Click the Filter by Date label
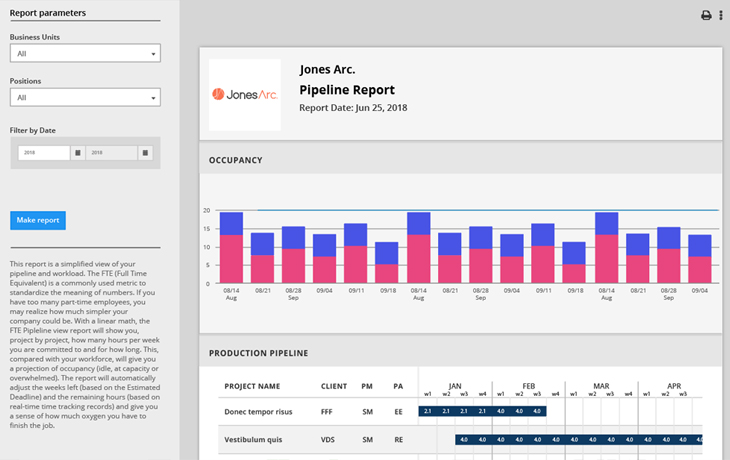Viewport: 730px width, 460px height. click(33, 130)
